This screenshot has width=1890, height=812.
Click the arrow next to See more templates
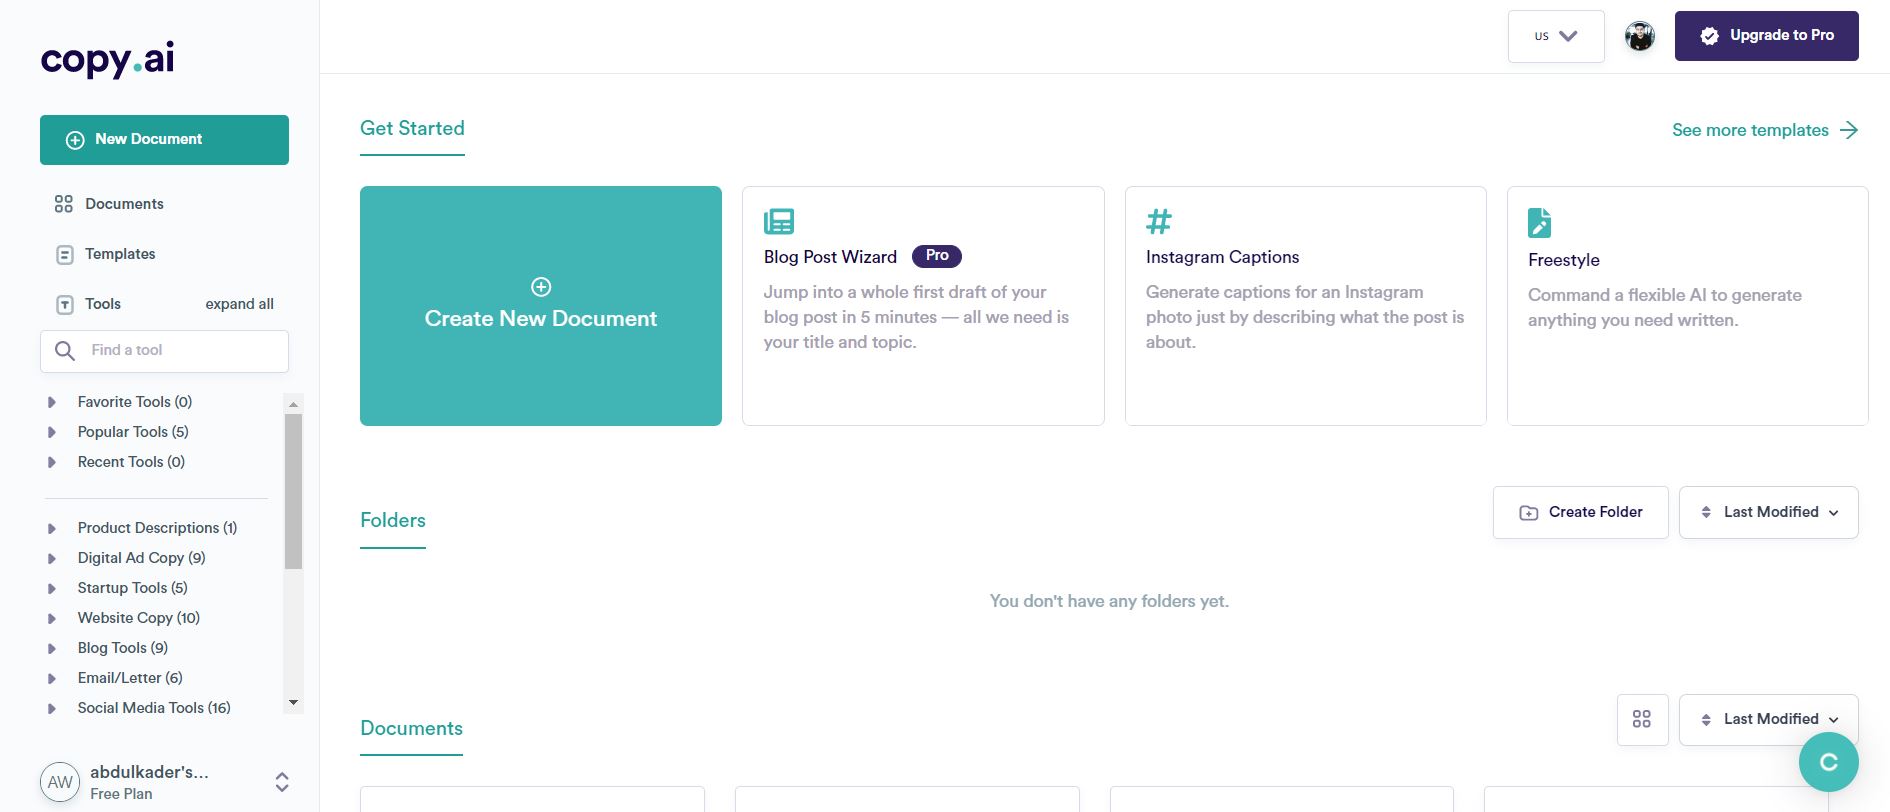[1849, 130]
